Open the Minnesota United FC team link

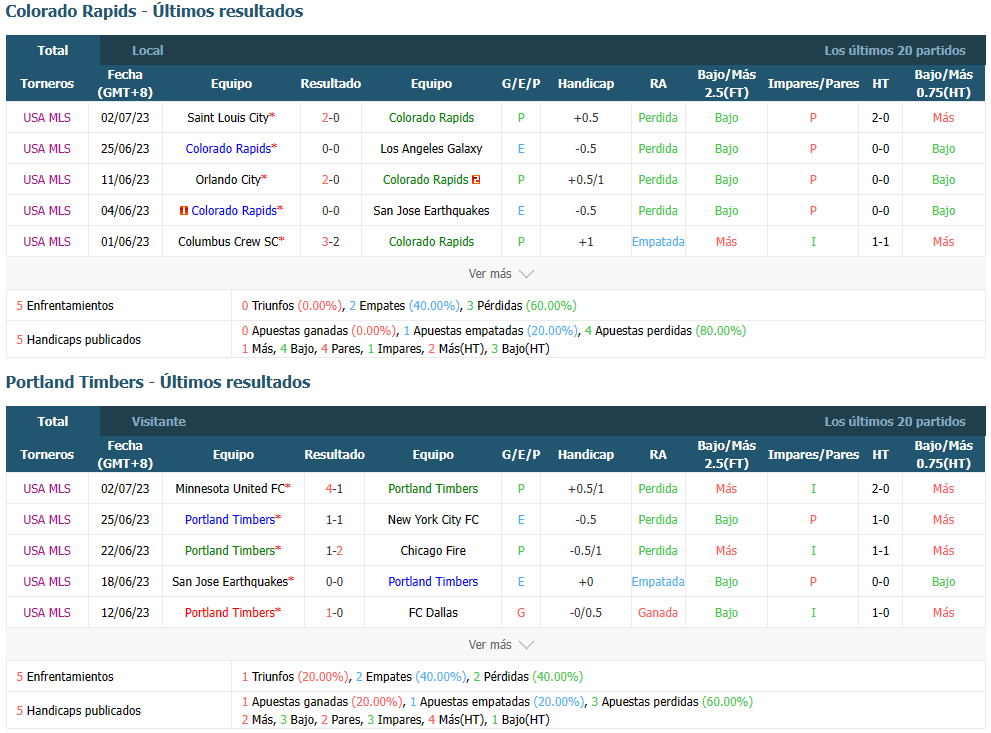[230, 489]
